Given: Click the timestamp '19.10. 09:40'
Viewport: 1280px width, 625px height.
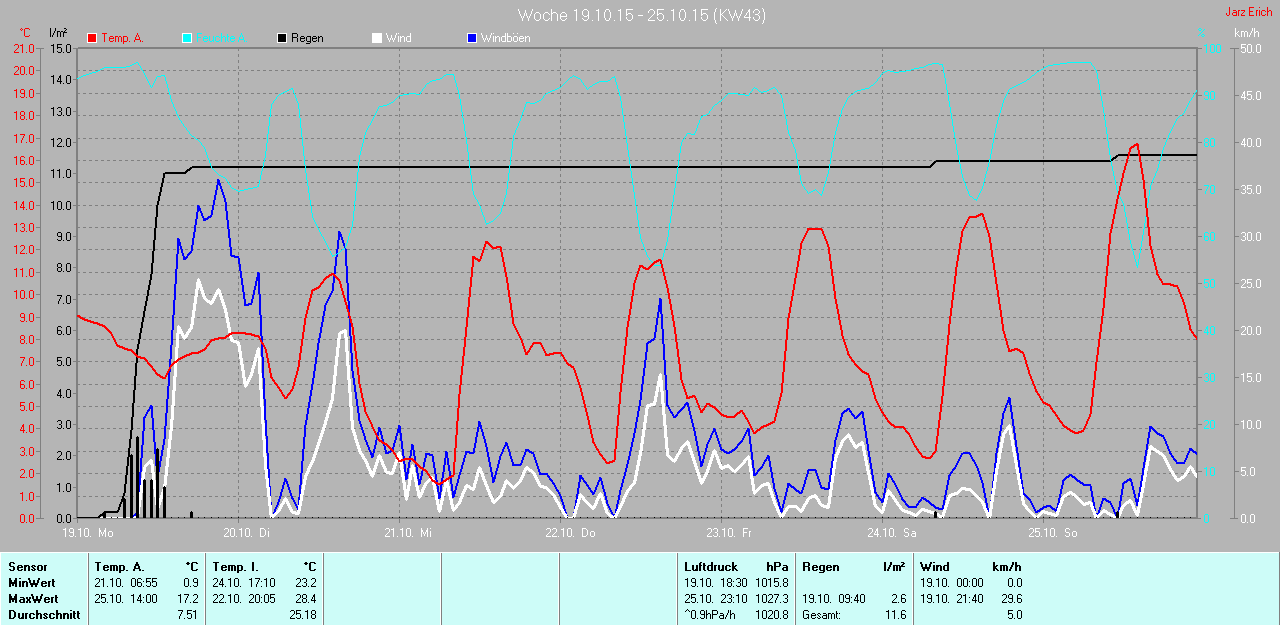Looking at the screenshot, I should (834, 599).
